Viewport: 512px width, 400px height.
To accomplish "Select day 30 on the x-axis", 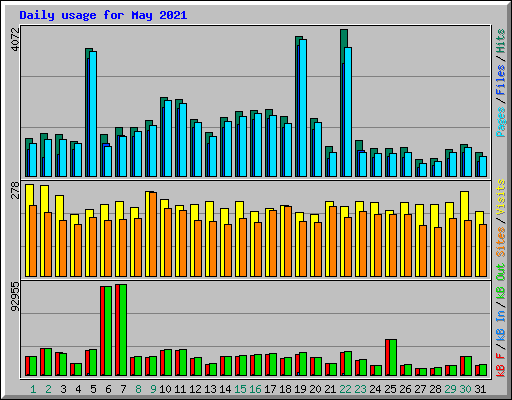I will [x=465, y=389].
